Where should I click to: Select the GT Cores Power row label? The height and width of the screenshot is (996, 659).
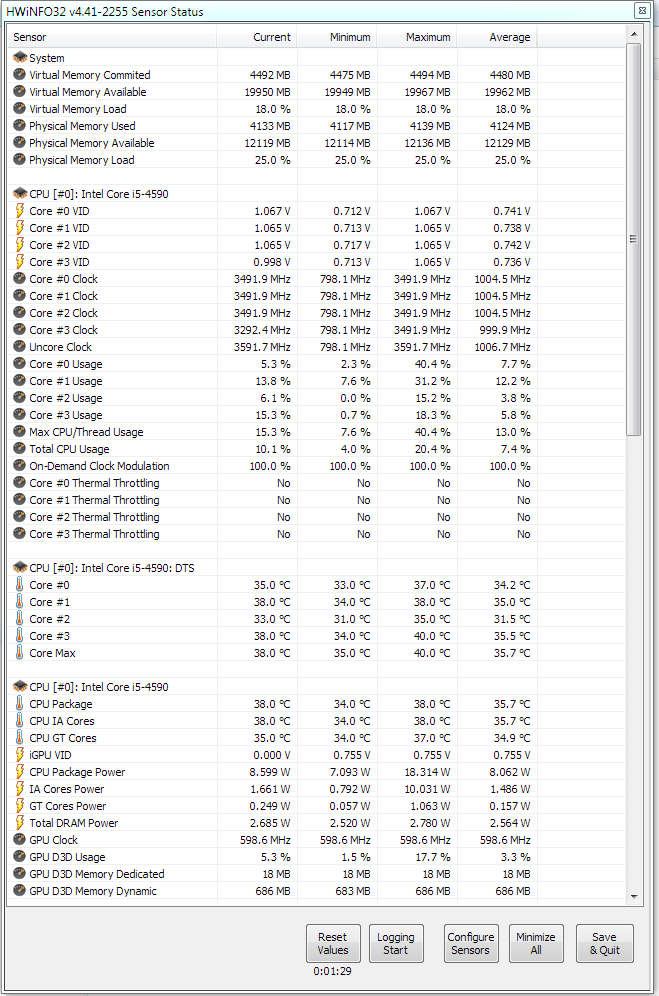coord(67,806)
